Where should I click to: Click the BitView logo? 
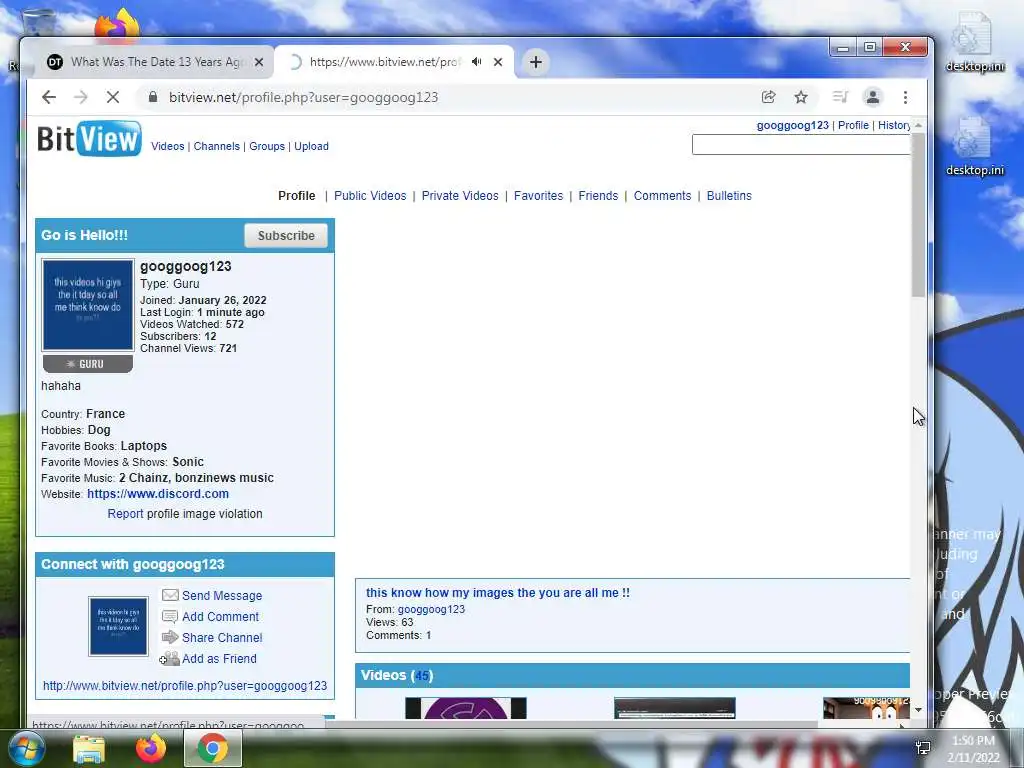pos(89,138)
